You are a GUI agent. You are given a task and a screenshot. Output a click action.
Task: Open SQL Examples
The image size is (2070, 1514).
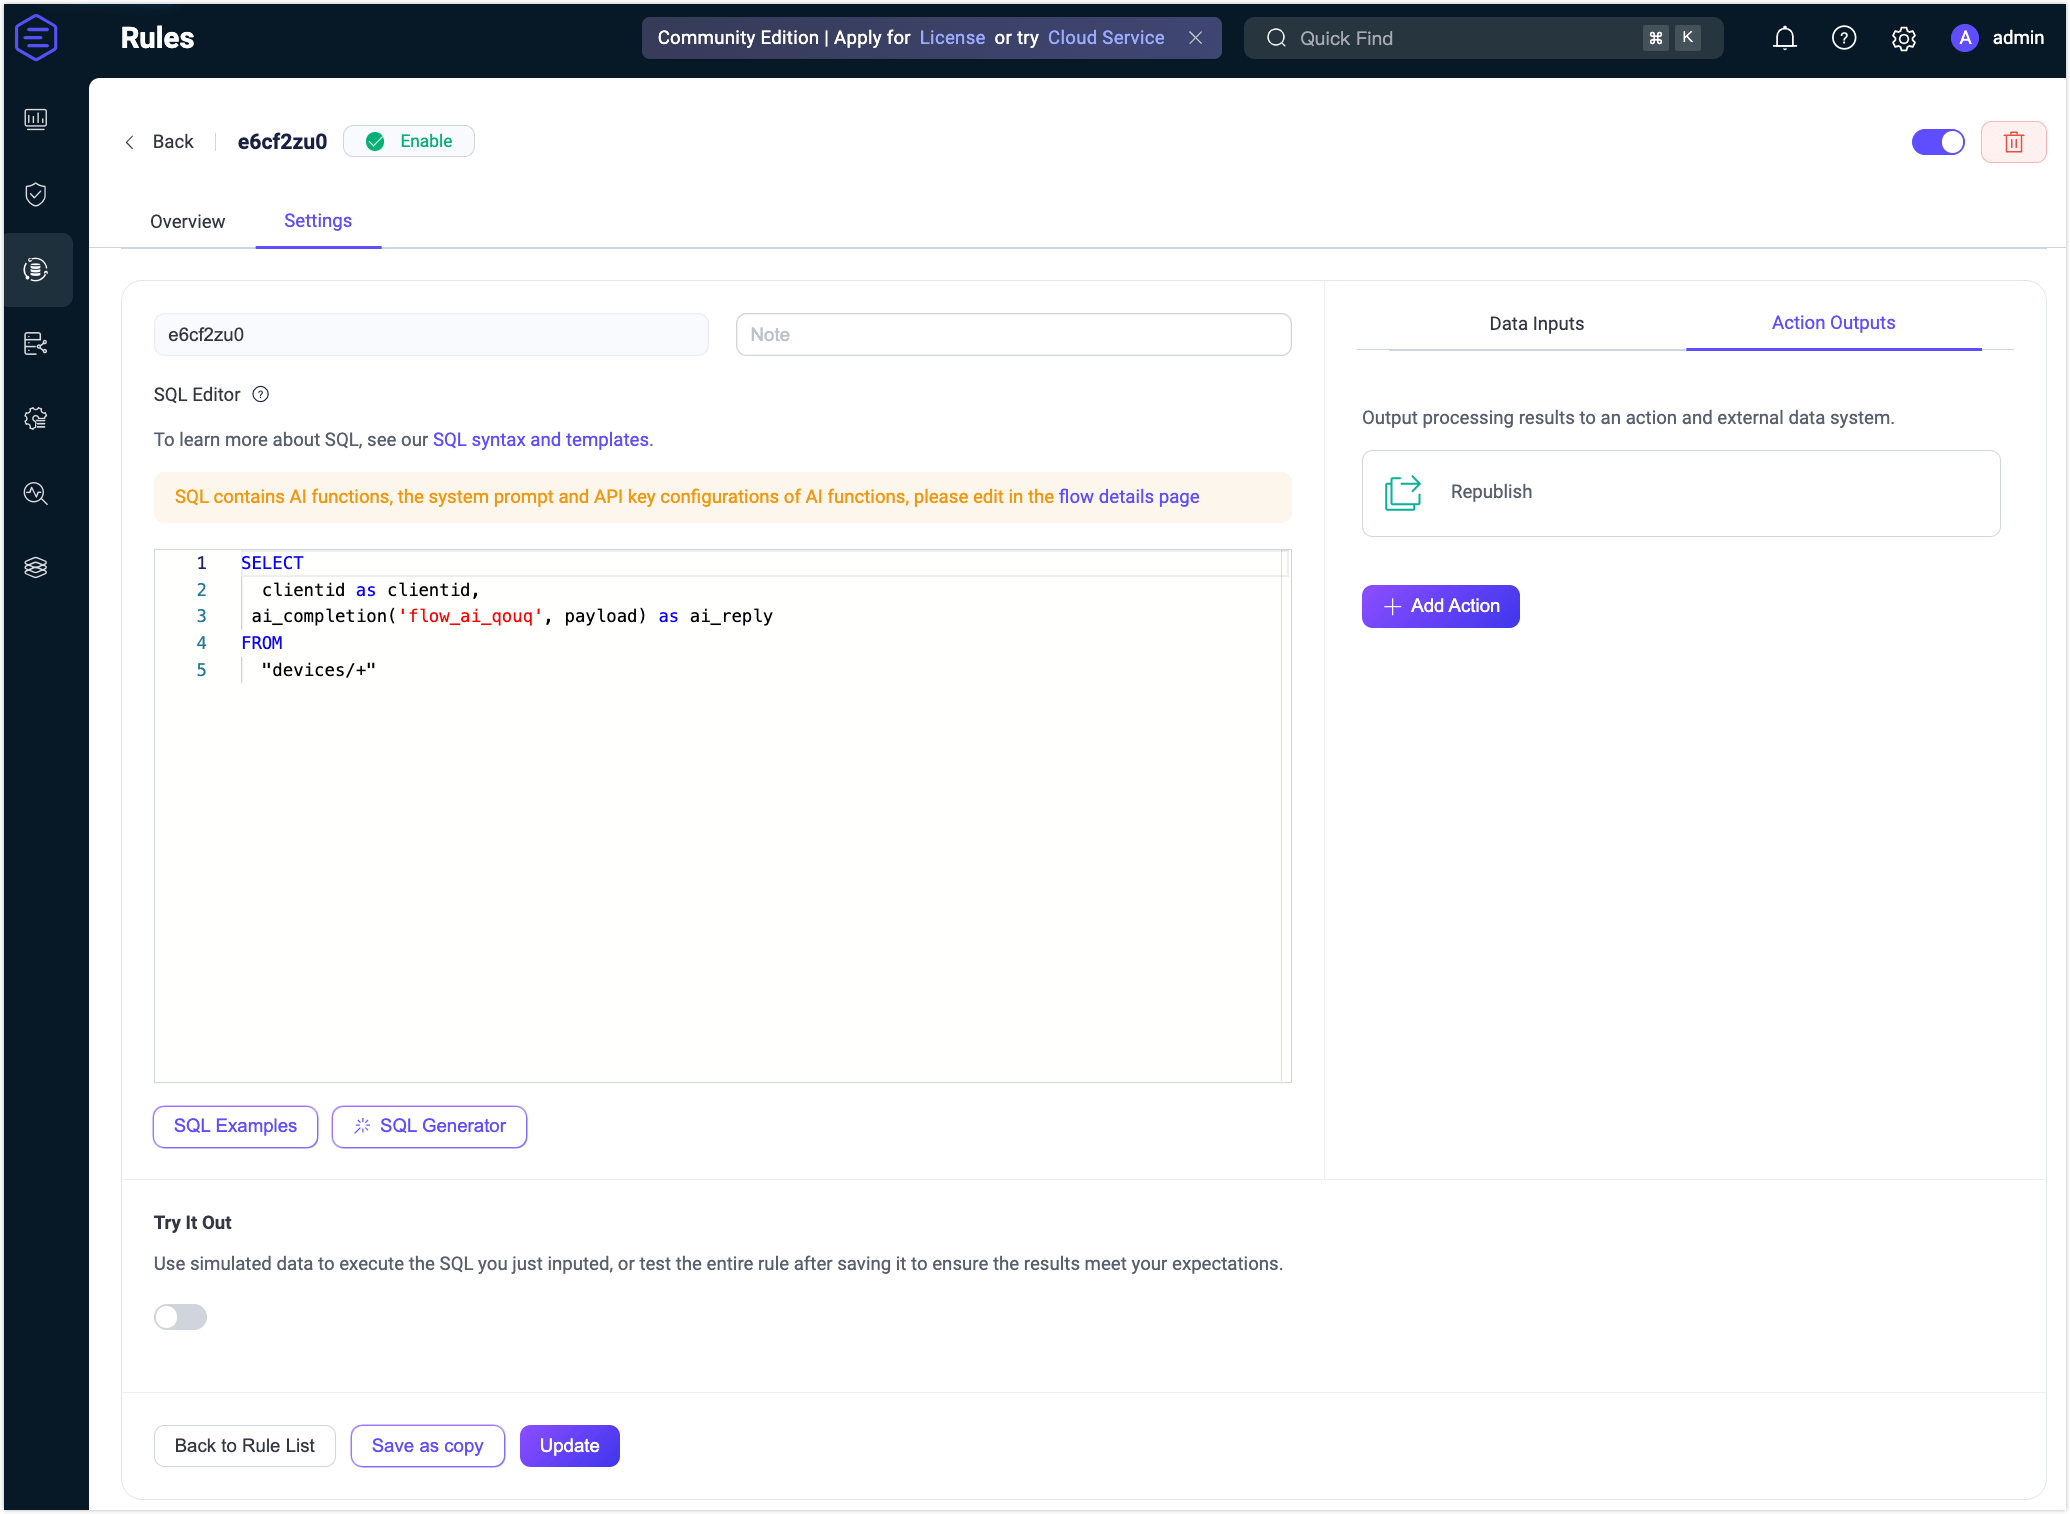point(235,1126)
